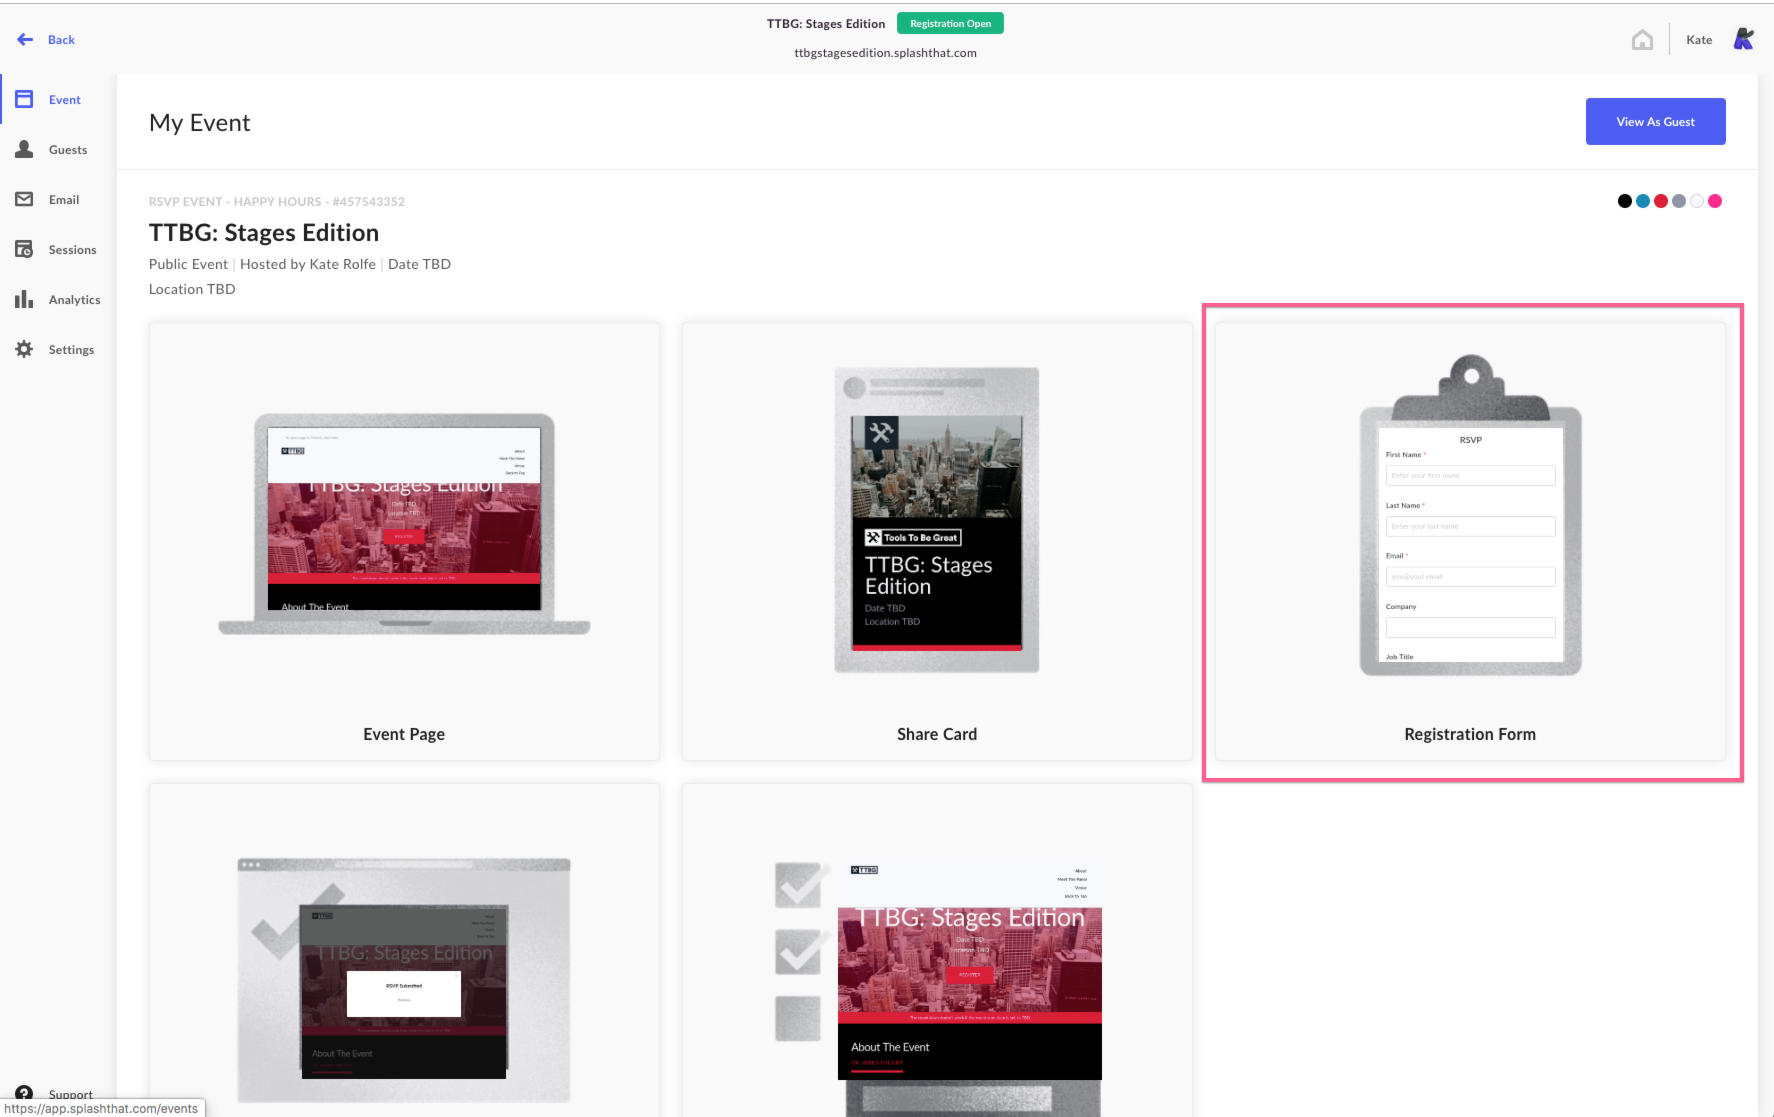Image resolution: width=1774 pixels, height=1117 pixels.
Task: Select Settings in the sidebar
Action: coord(72,350)
